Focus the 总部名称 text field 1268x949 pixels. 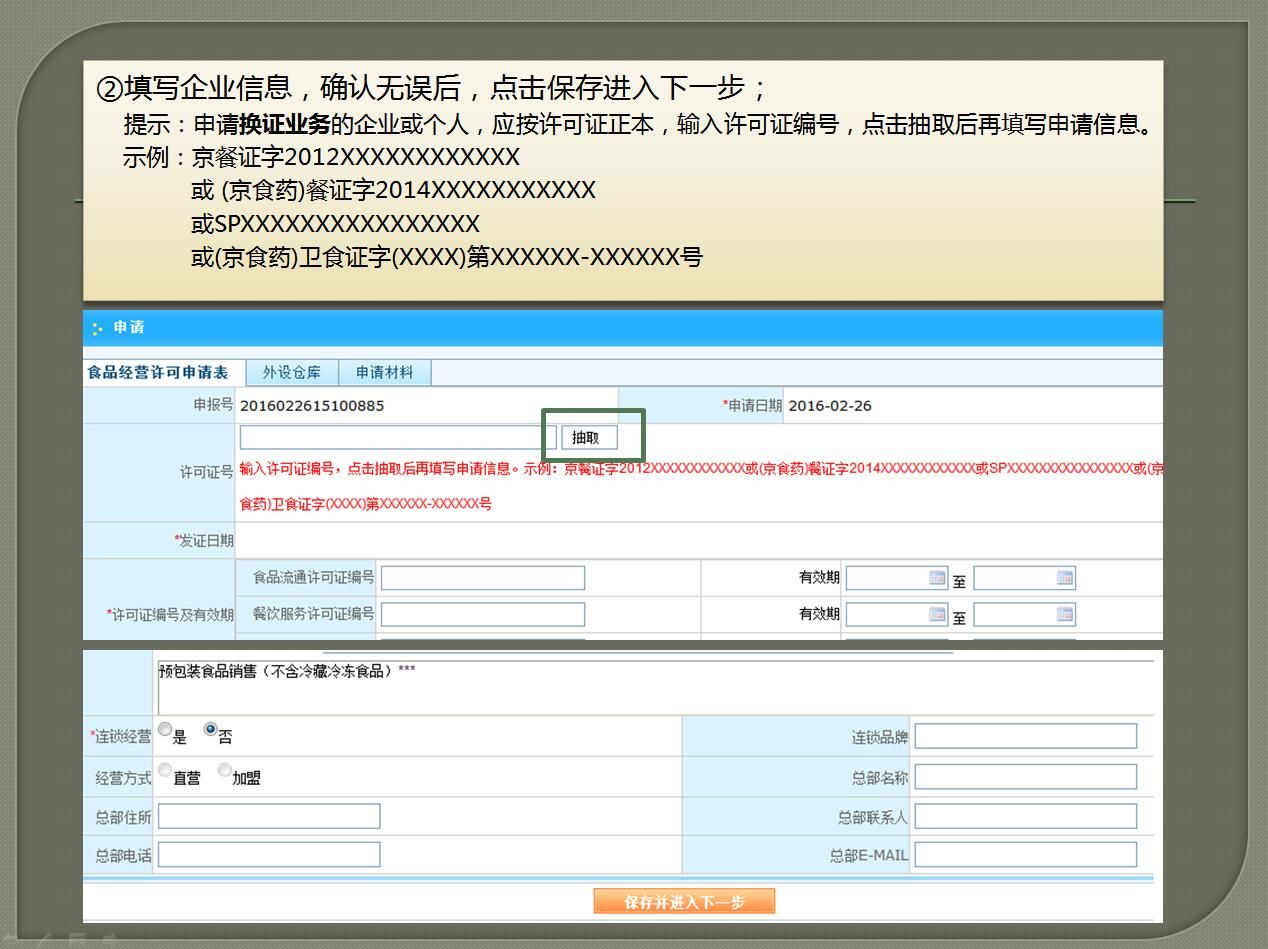tap(1026, 777)
